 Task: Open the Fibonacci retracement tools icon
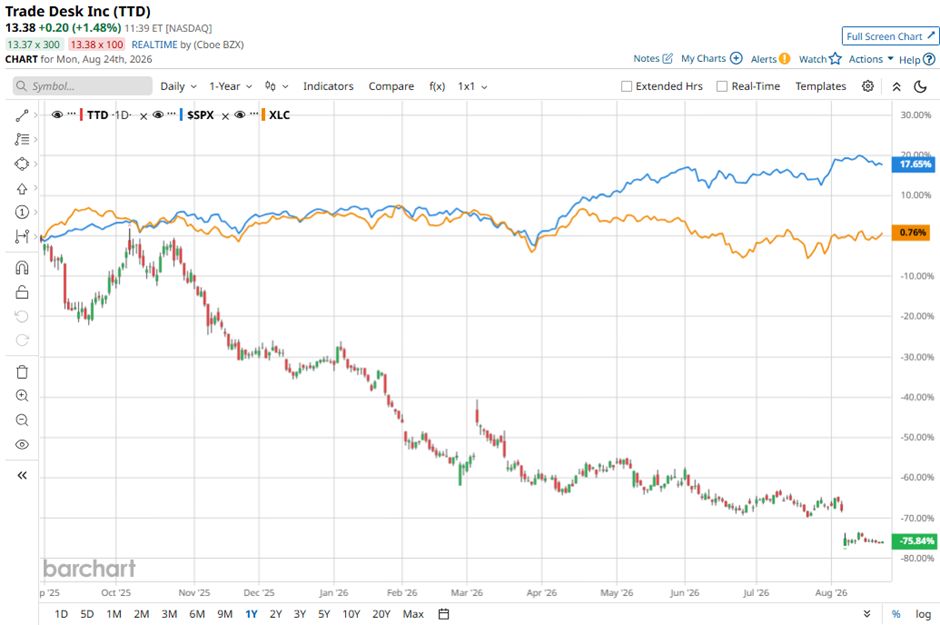22,139
